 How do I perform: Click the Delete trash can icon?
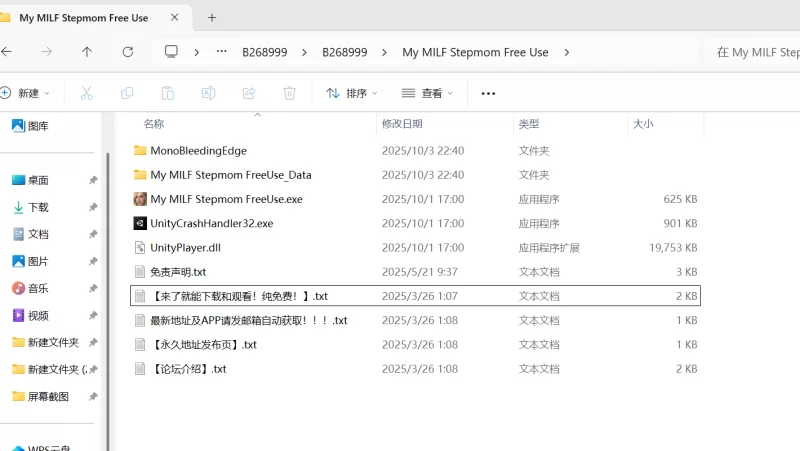[x=289, y=93]
